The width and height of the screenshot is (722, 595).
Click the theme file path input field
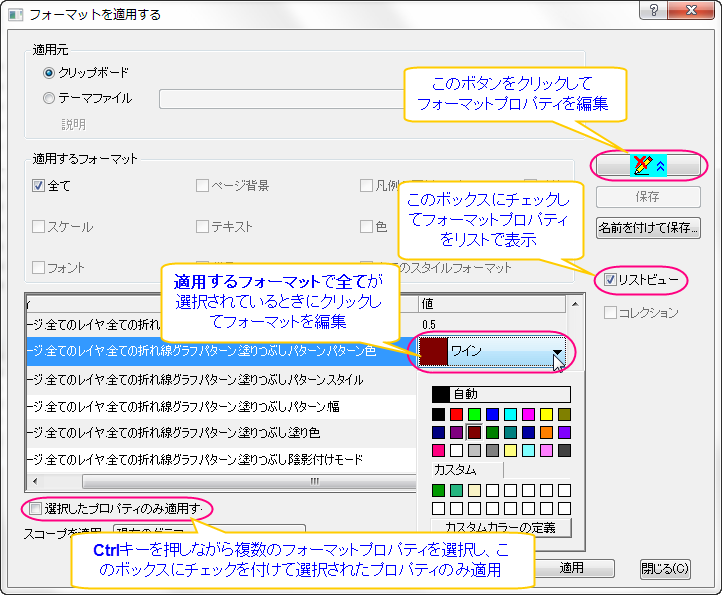(x=282, y=99)
